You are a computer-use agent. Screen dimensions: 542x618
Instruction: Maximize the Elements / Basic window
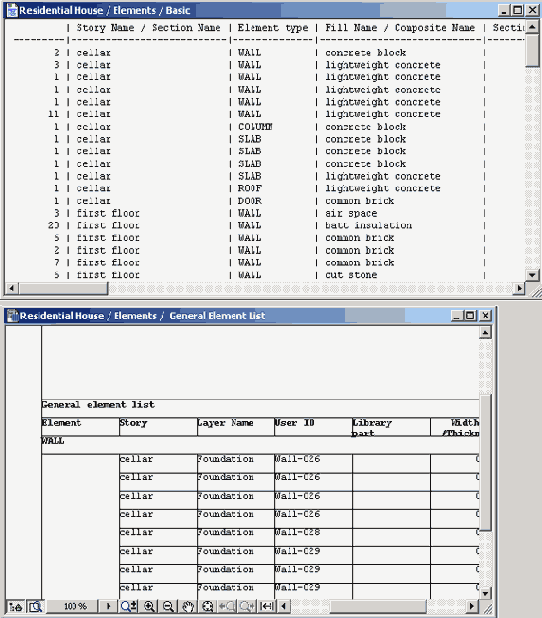coord(518,10)
